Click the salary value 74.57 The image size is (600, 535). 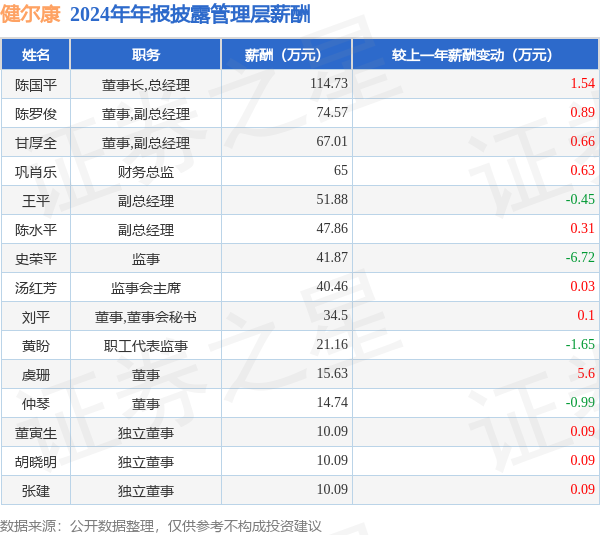(332, 112)
